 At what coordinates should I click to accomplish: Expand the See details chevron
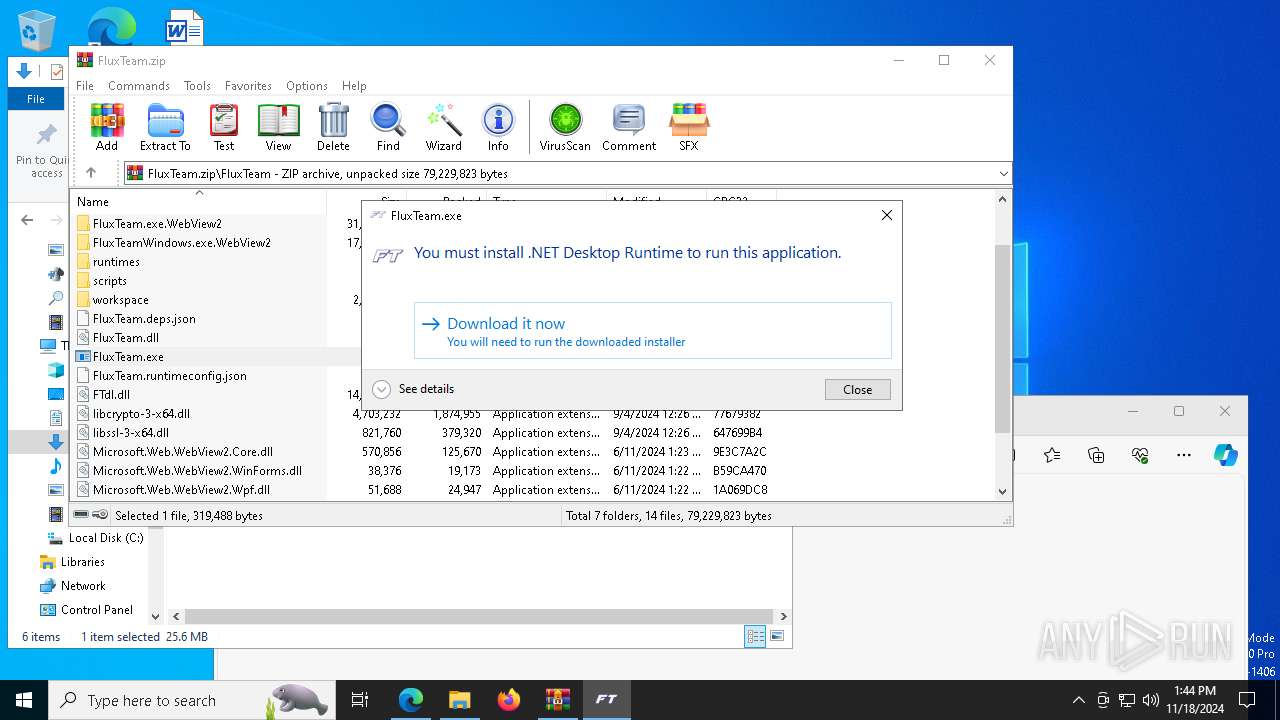pos(381,389)
